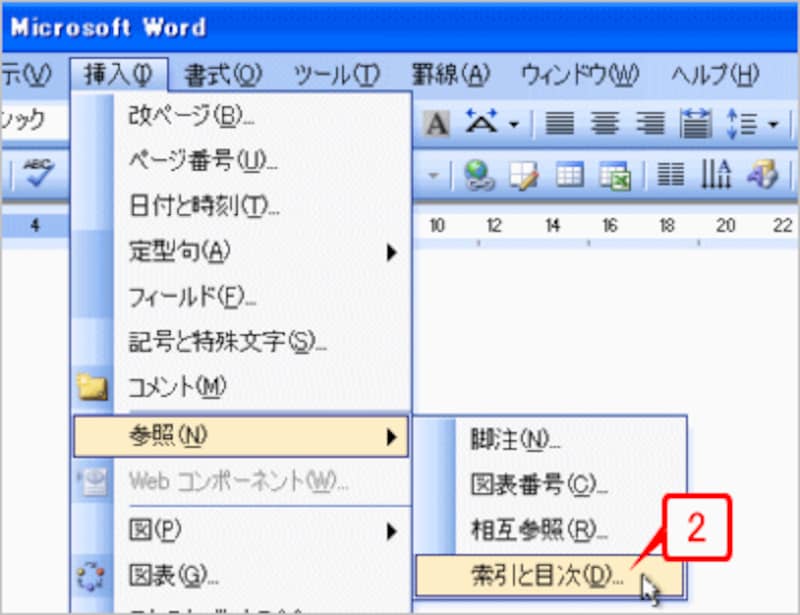This screenshot has width=800, height=615.
Task: Open the line spacing dropdown arrow
Action: [x=773, y=124]
